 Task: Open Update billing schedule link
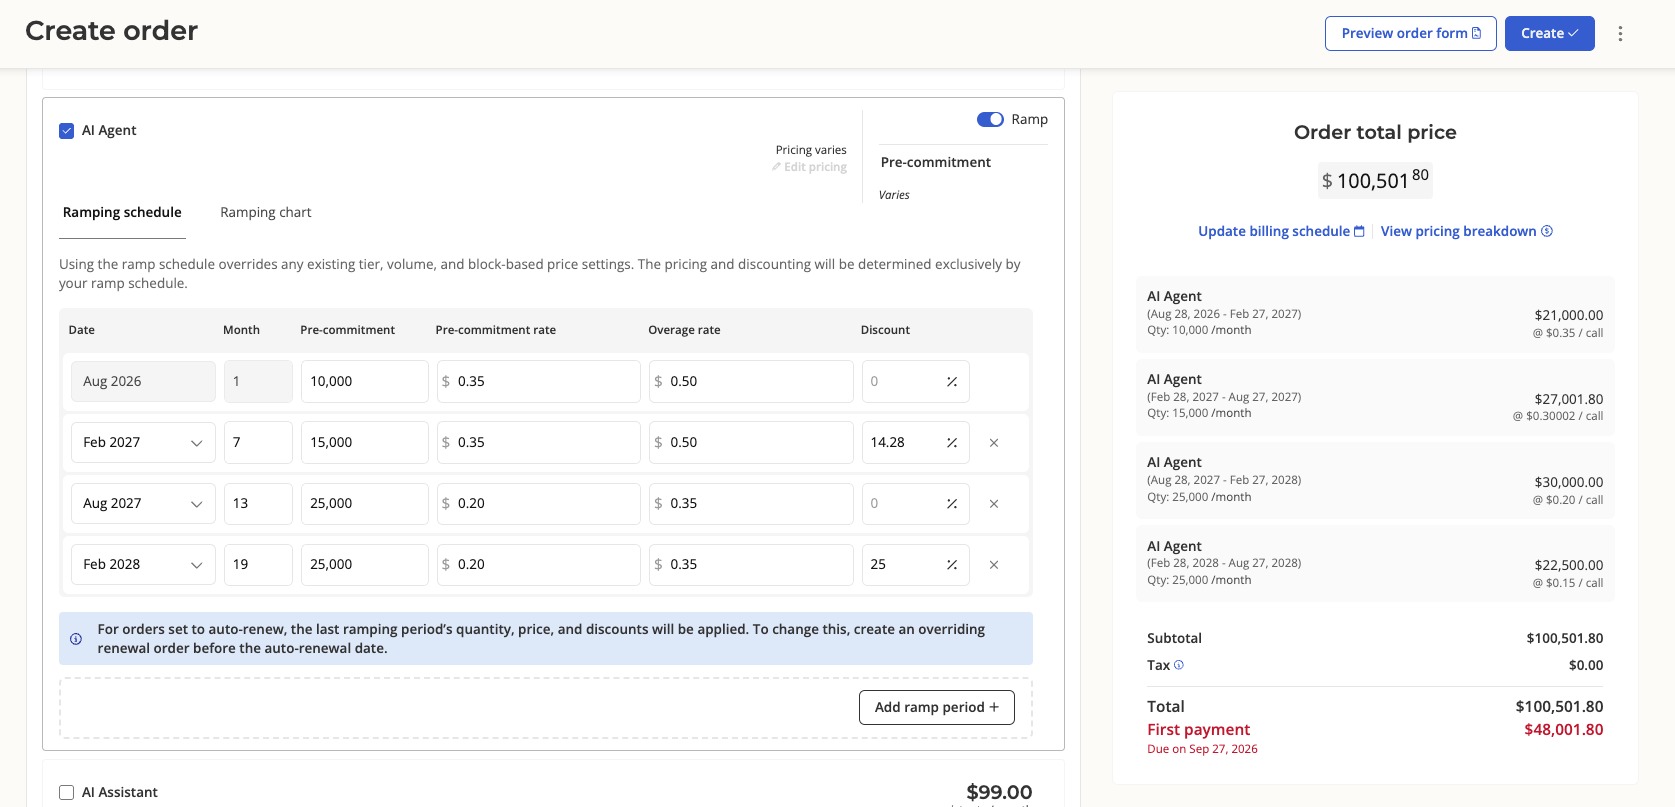click(x=1281, y=231)
